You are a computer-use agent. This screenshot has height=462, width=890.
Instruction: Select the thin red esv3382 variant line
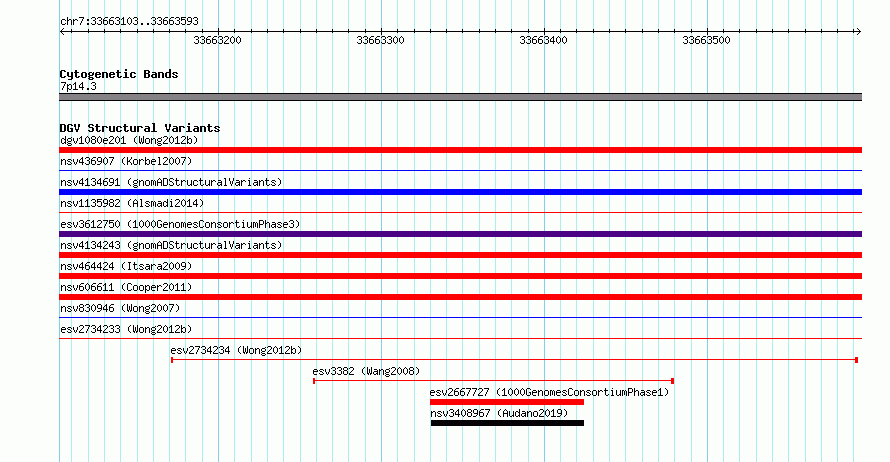click(493, 381)
